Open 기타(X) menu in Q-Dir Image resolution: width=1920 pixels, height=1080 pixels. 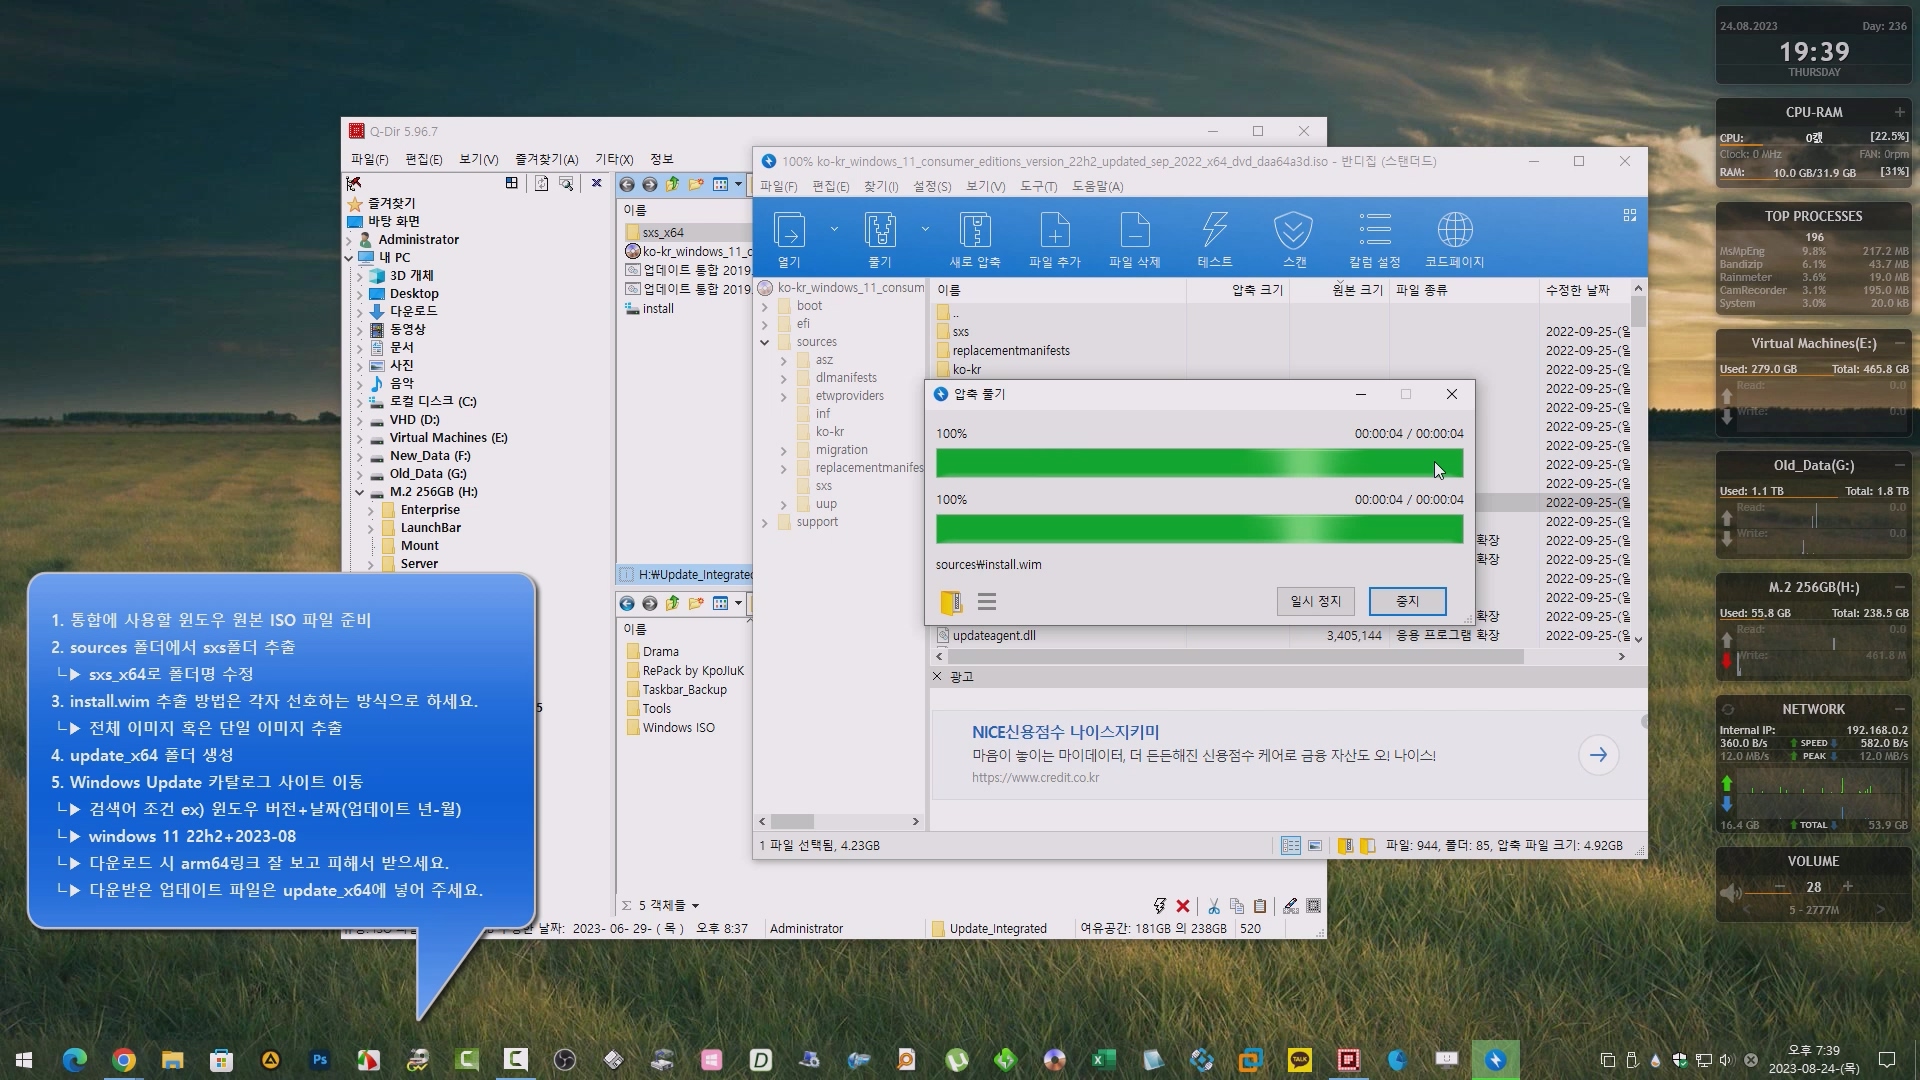click(614, 159)
